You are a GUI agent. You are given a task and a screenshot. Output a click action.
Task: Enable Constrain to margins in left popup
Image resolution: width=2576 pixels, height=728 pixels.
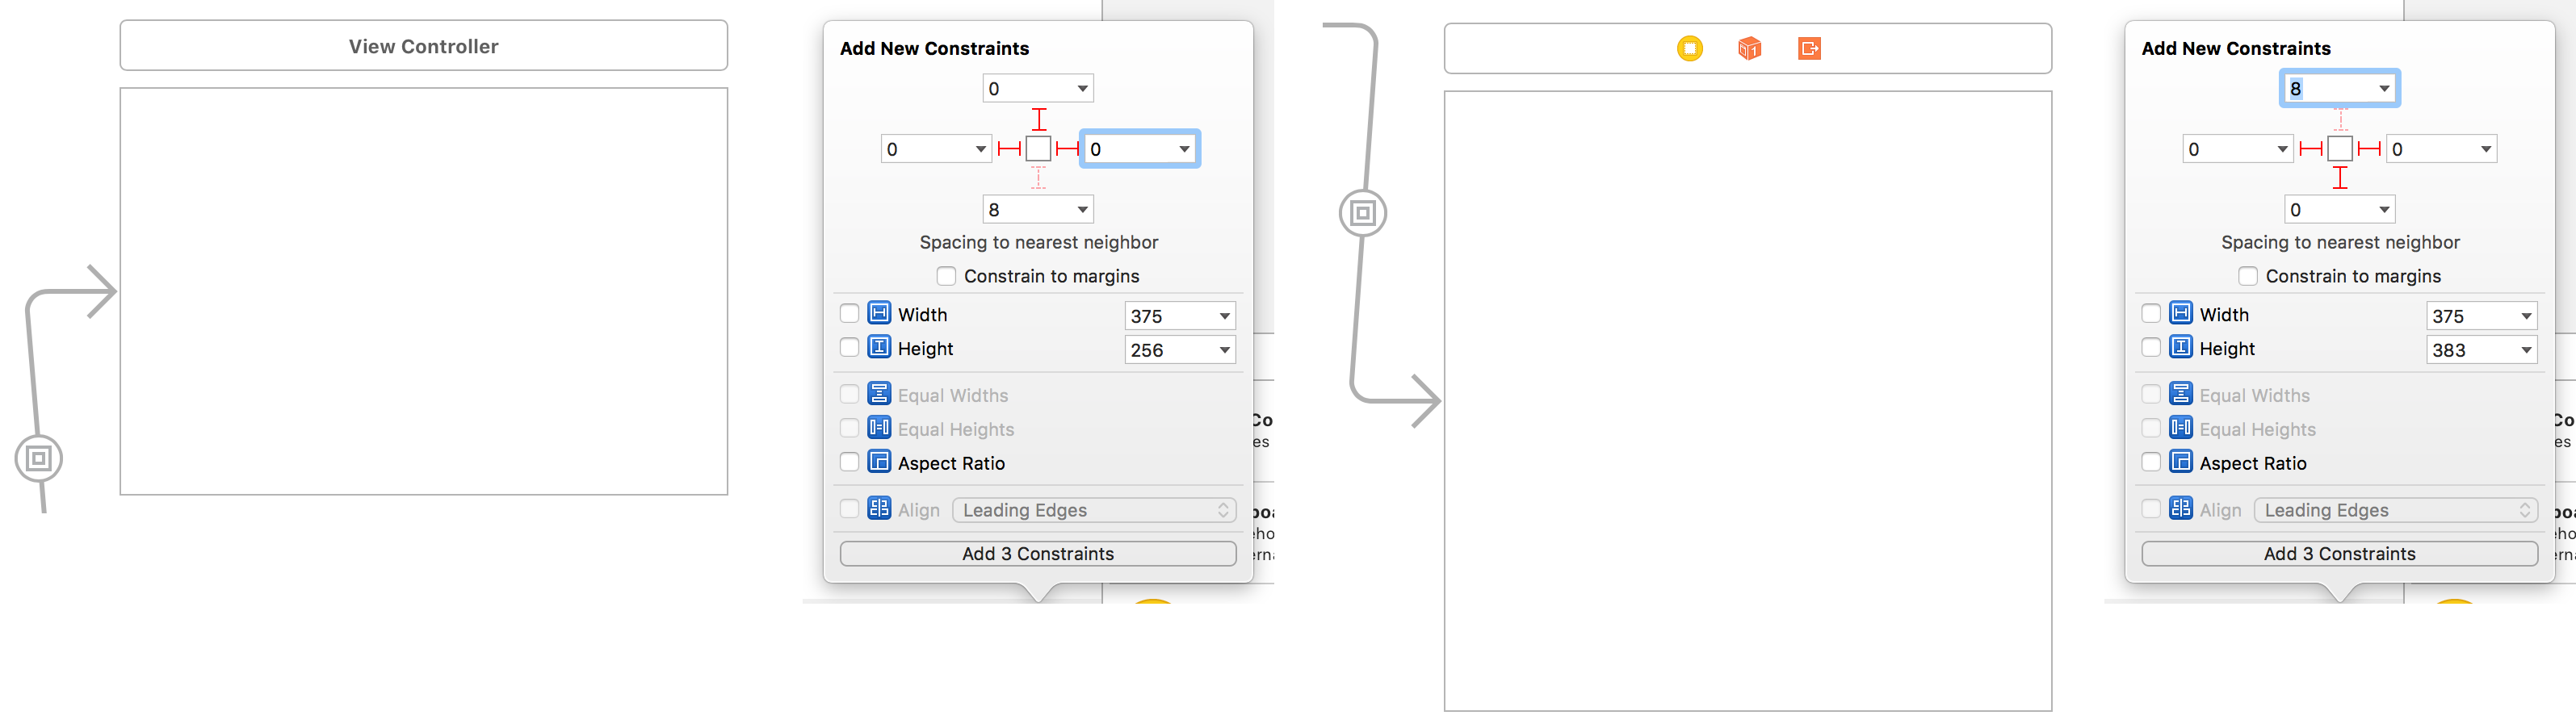946,275
